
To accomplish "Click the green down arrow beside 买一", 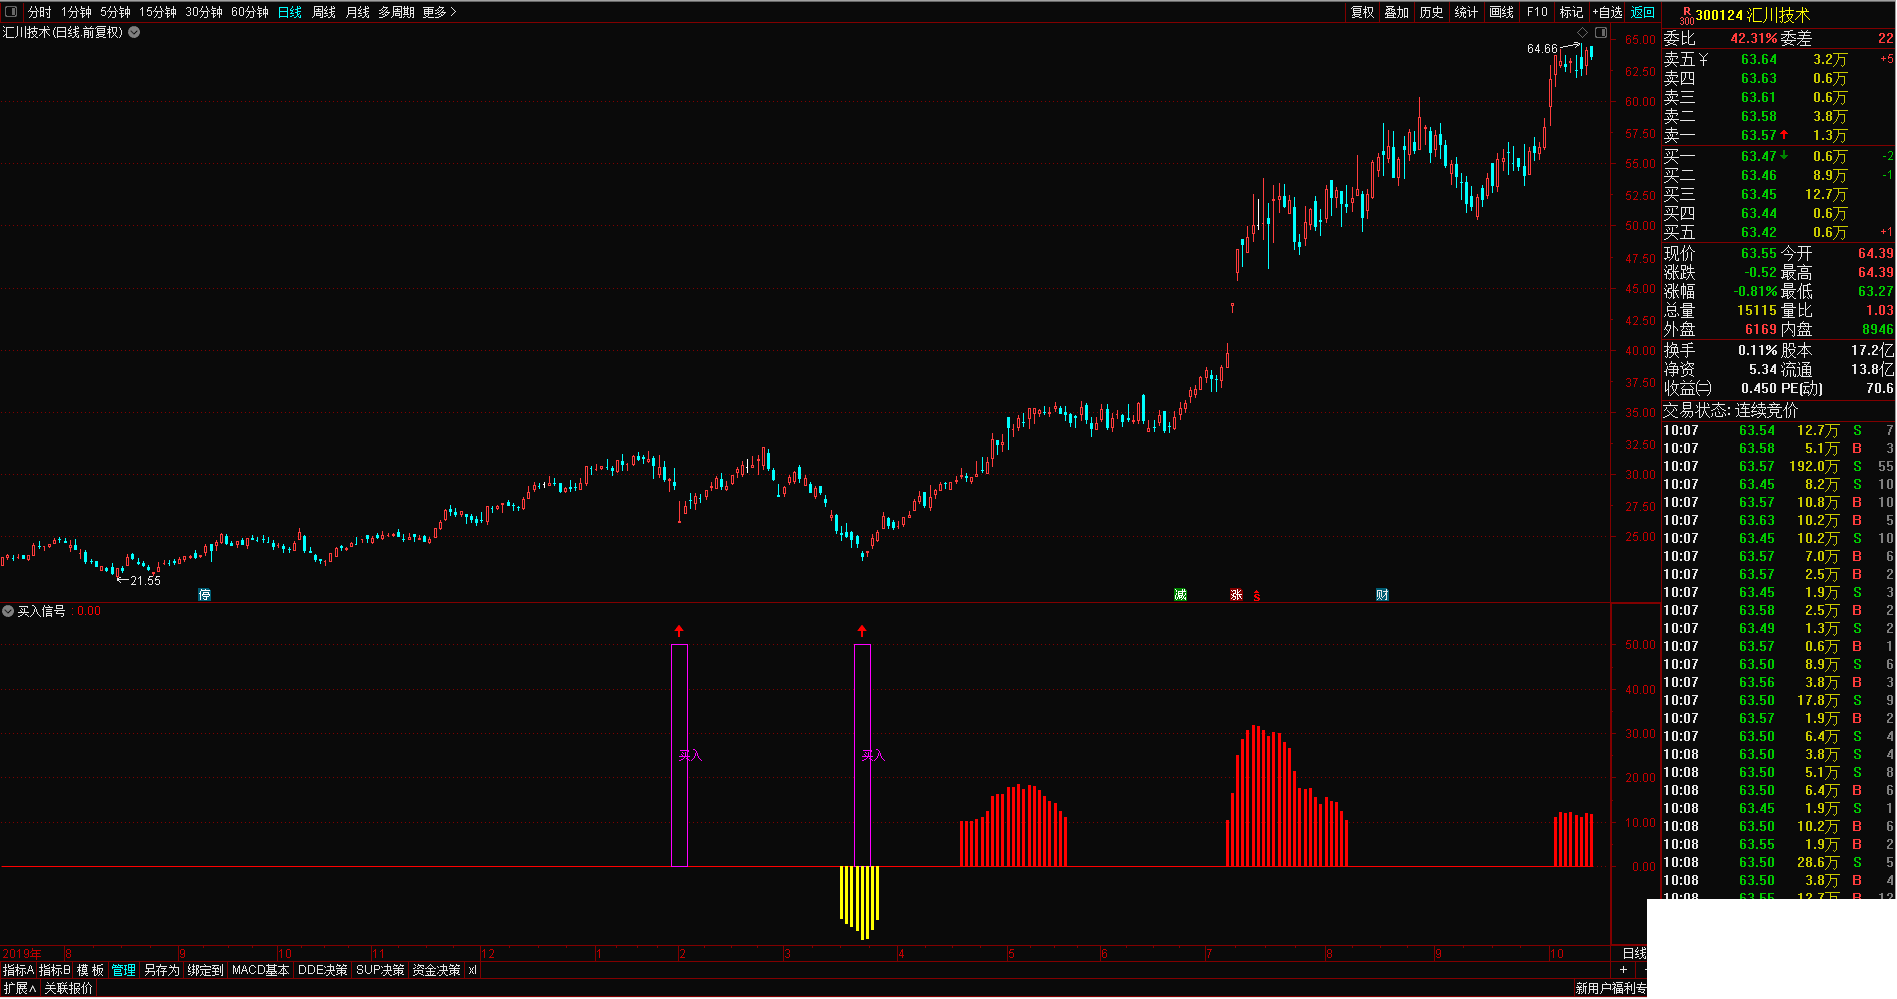I will click(x=1784, y=156).
